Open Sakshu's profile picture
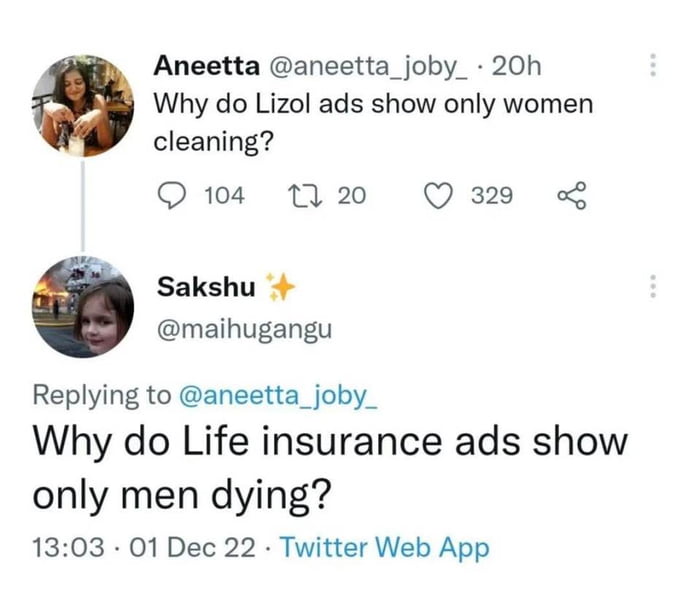 point(82,306)
